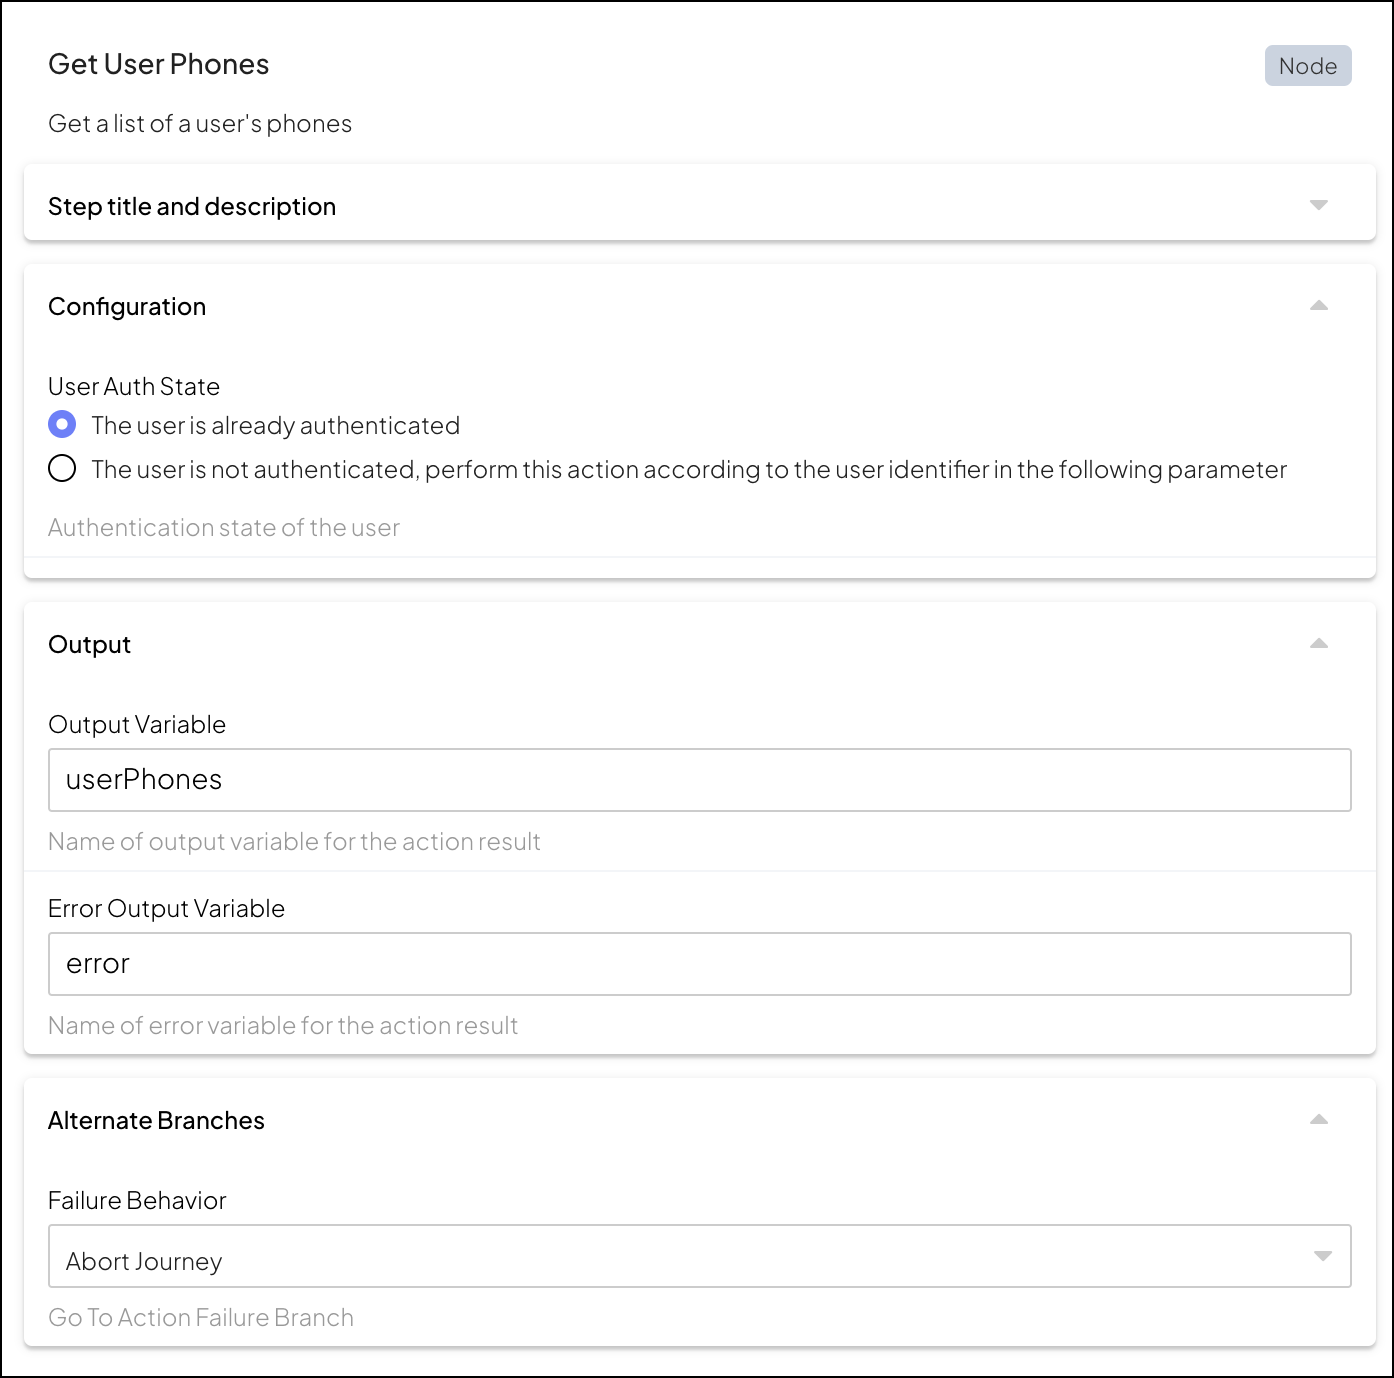
Task: Click the User Auth State label
Action: [134, 387]
